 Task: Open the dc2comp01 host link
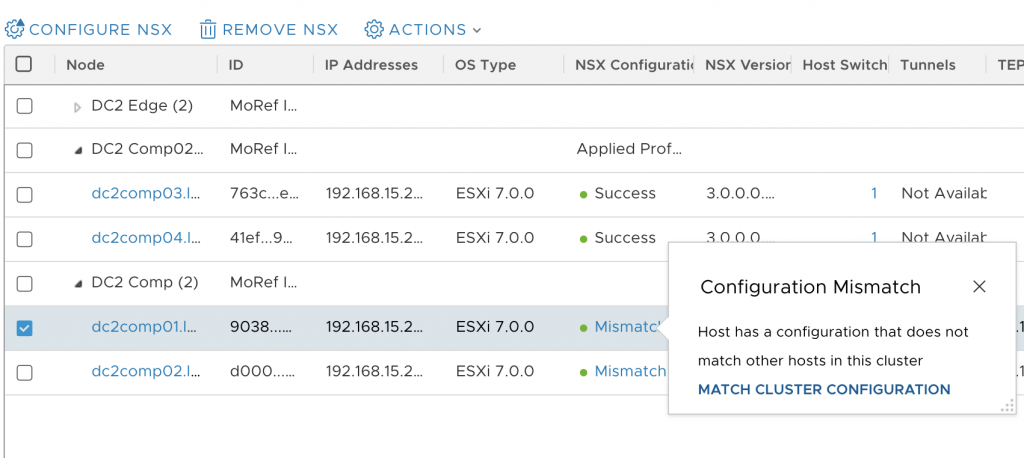pyautogui.click(x=146, y=327)
